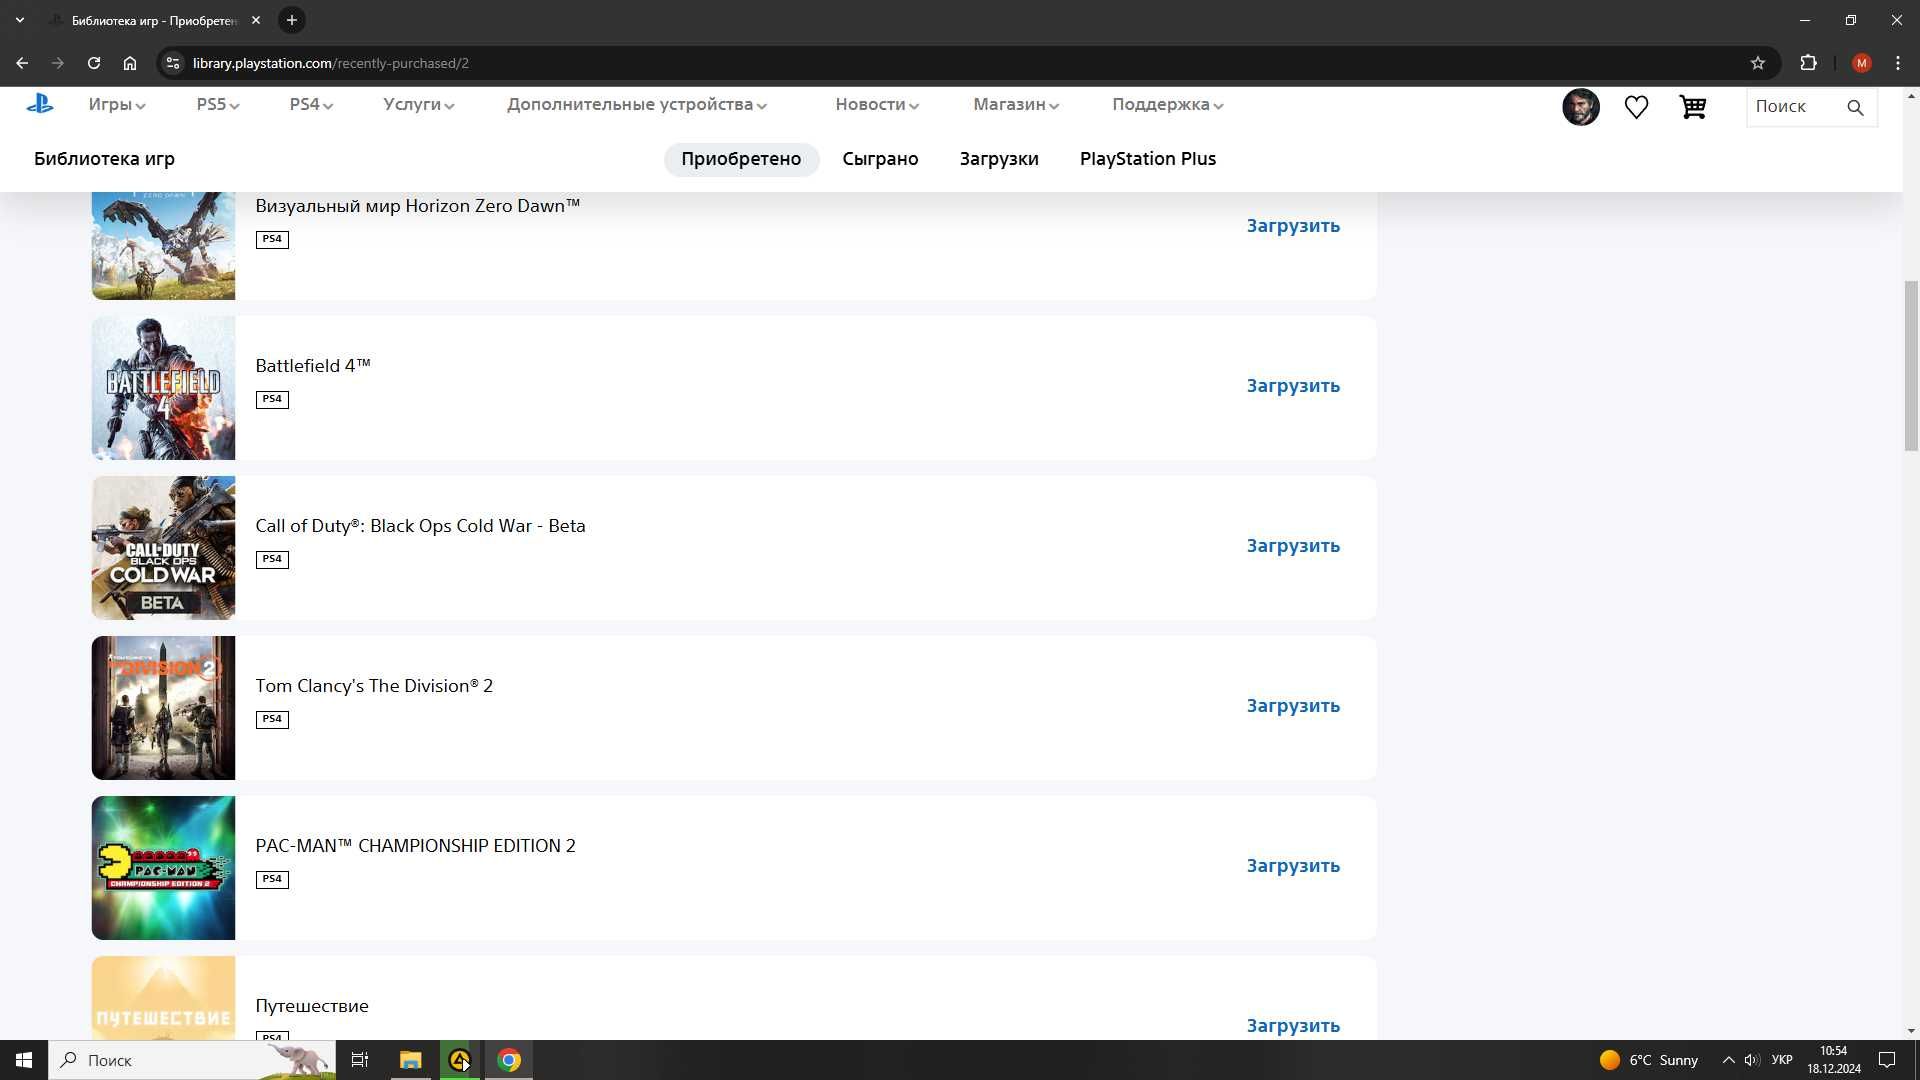The height and width of the screenshot is (1080, 1920).
Task: Open Cold War Beta cover thumbnail
Action: (x=163, y=548)
